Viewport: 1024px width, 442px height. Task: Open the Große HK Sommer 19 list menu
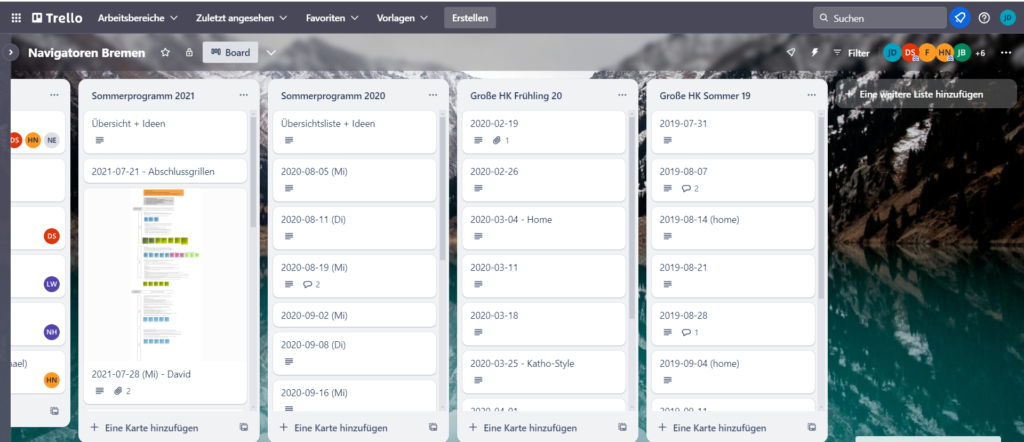click(812, 95)
